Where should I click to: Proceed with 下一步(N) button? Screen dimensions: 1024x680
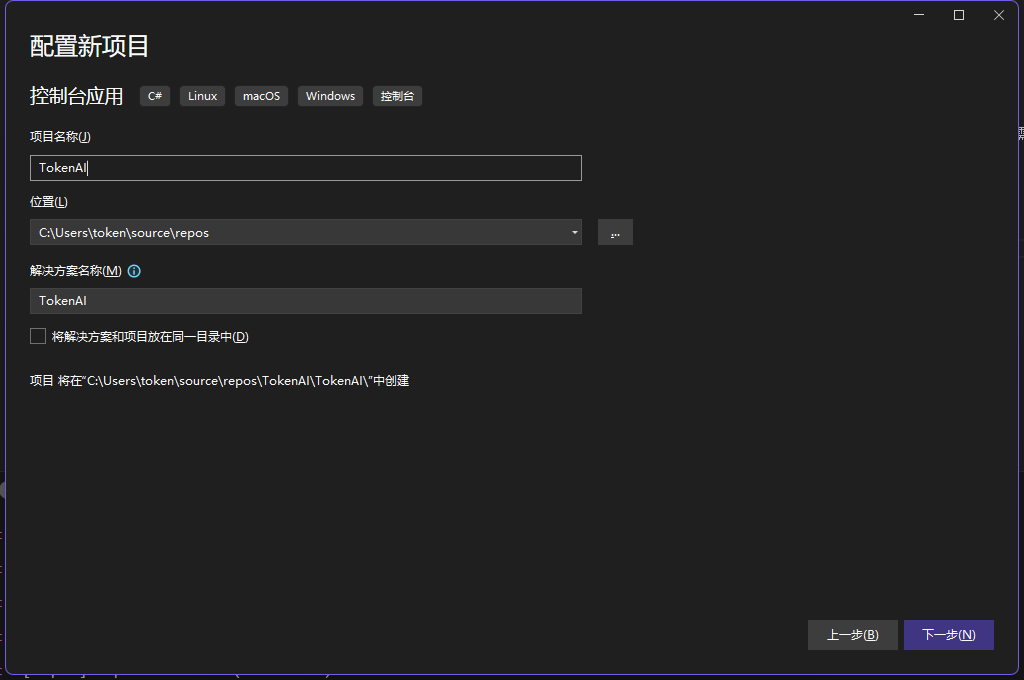tap(948, 635)
